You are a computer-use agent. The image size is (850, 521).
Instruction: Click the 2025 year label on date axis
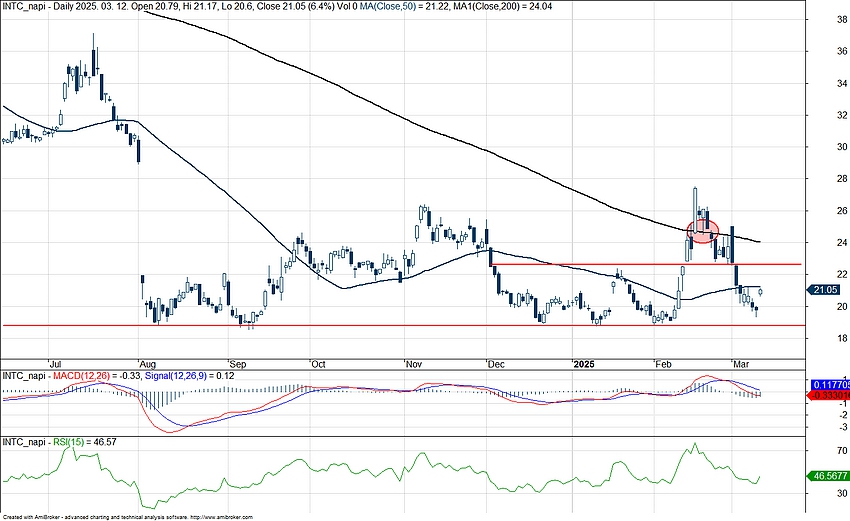coord(584,364)
